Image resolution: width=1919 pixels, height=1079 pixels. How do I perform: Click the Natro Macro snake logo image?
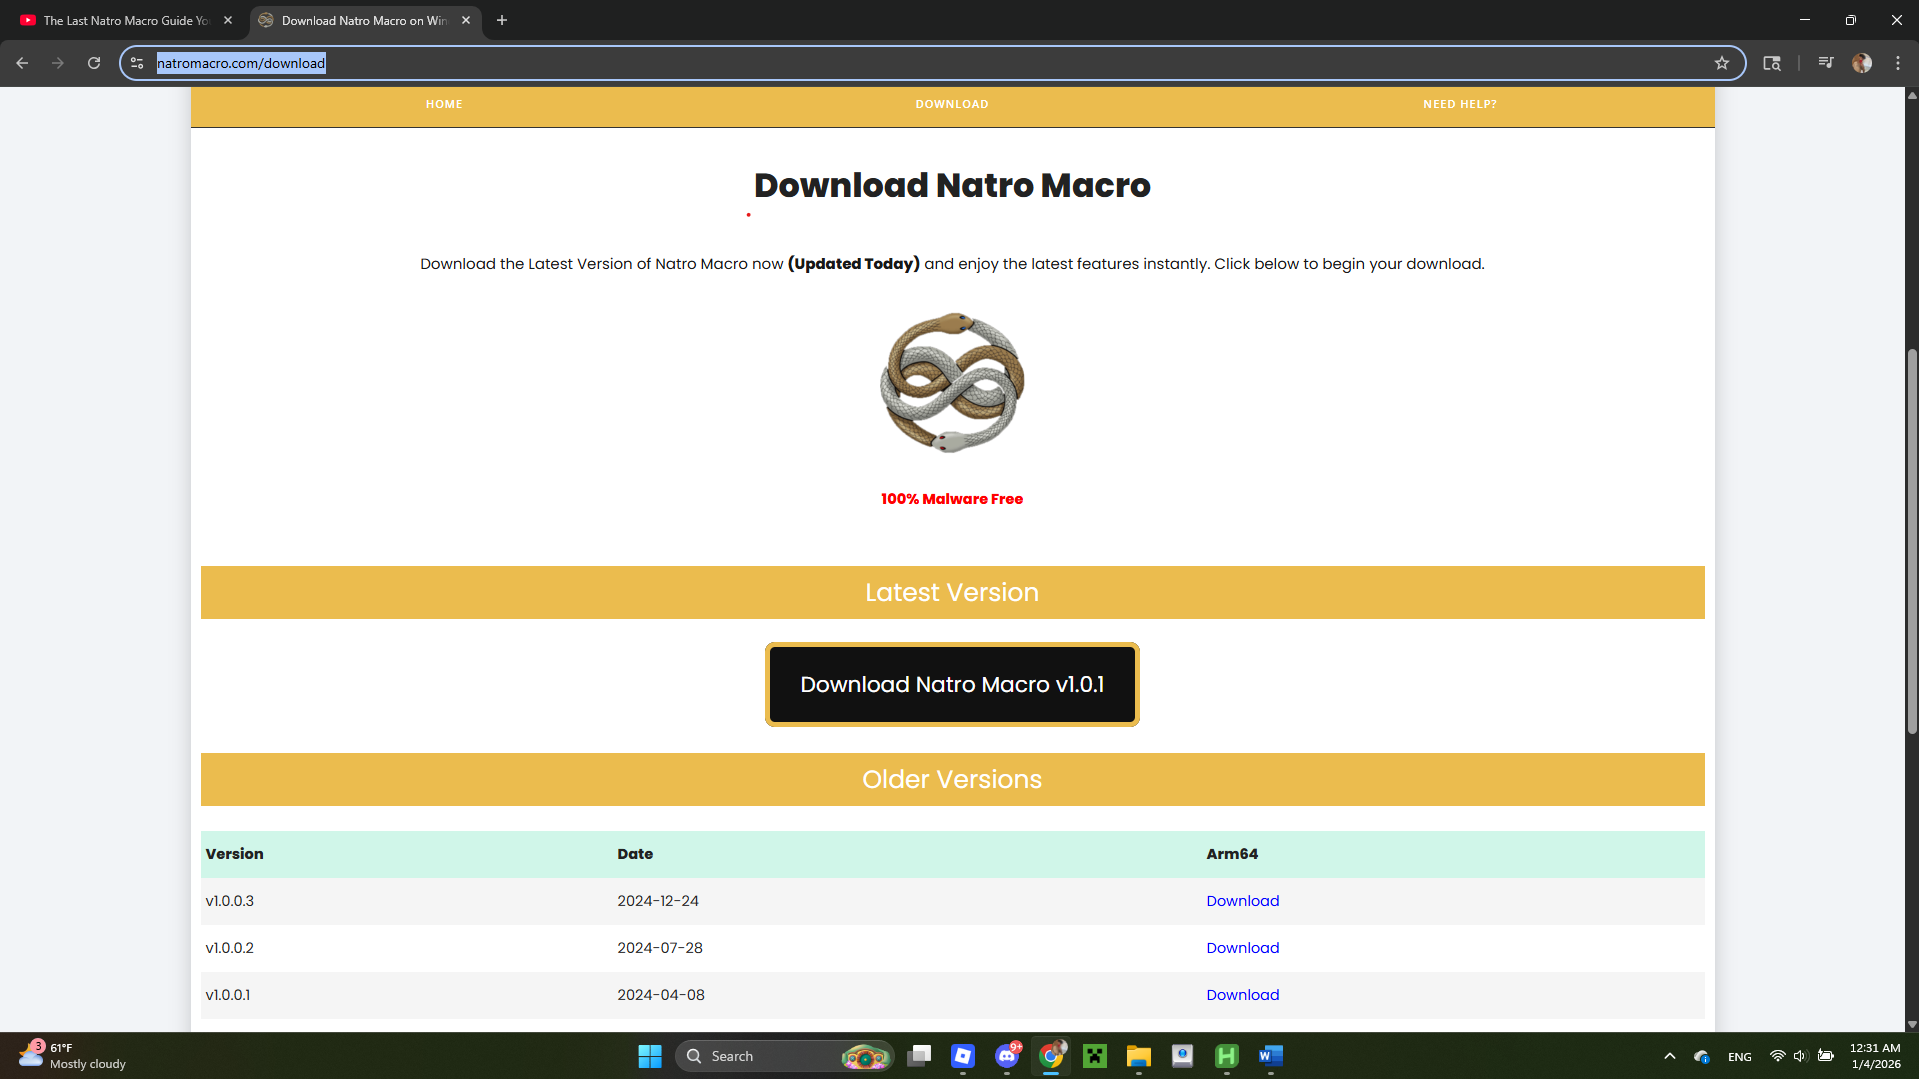click(952, 383)
